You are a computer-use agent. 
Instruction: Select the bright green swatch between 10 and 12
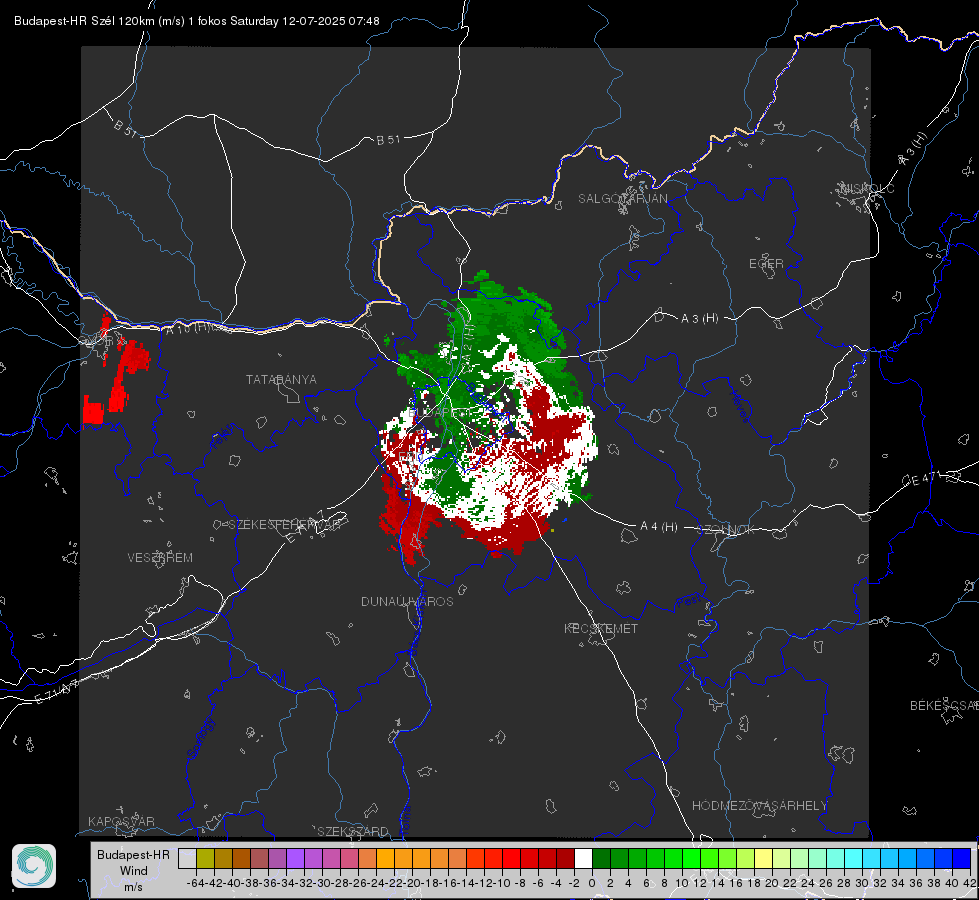[x=691, y=858]
